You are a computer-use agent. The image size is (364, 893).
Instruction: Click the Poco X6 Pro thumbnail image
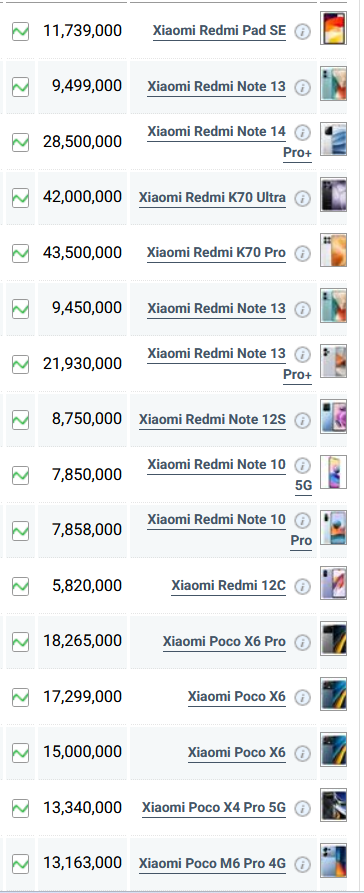pos(333,639)
